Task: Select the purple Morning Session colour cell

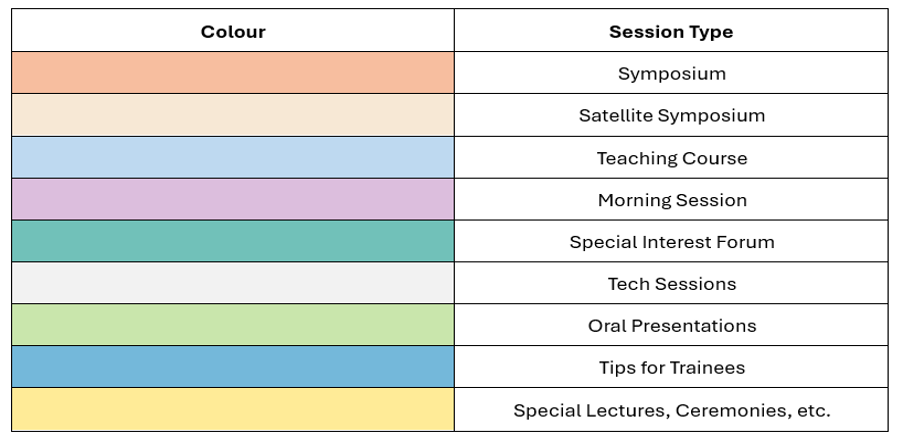Action: tap(233, 200)
